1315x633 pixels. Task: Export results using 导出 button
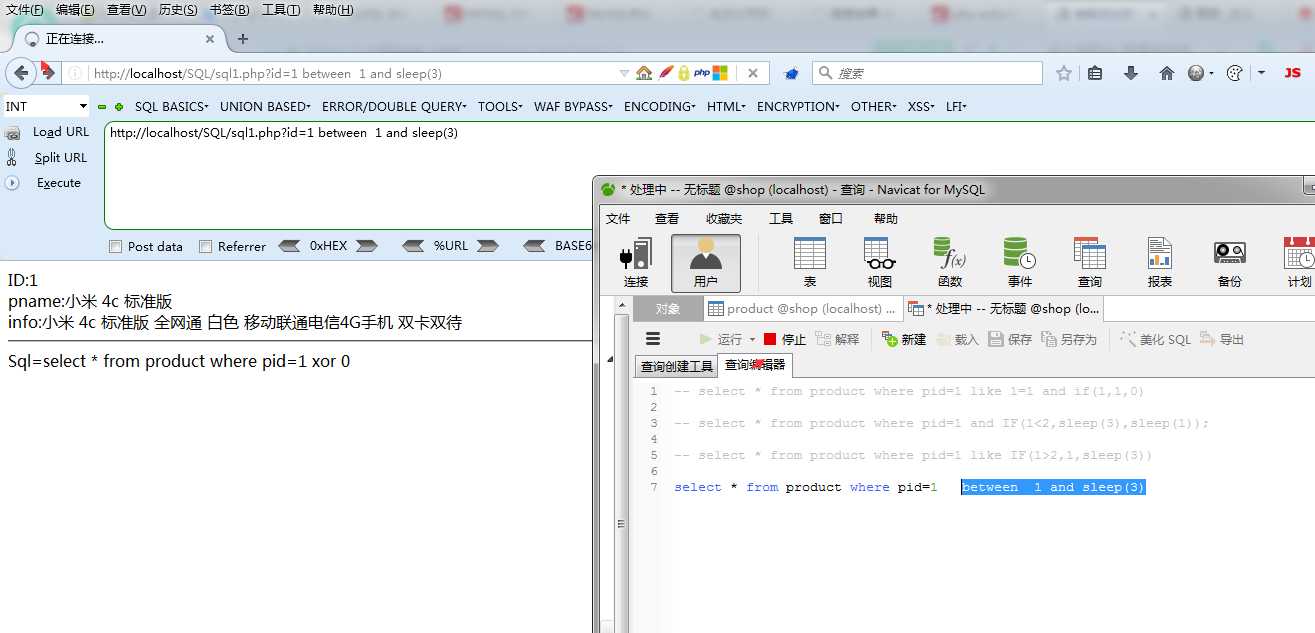point(1221,339)
